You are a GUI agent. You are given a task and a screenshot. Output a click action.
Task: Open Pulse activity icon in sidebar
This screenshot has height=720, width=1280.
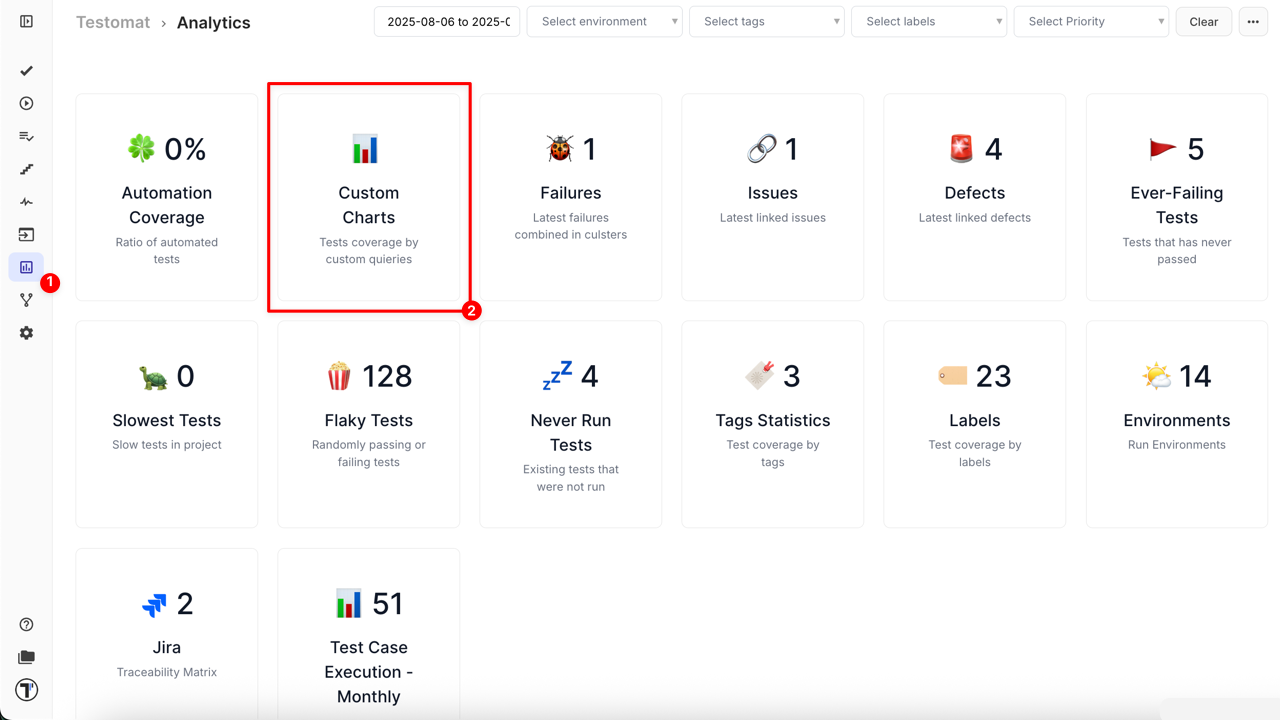[x=27, y=202]
